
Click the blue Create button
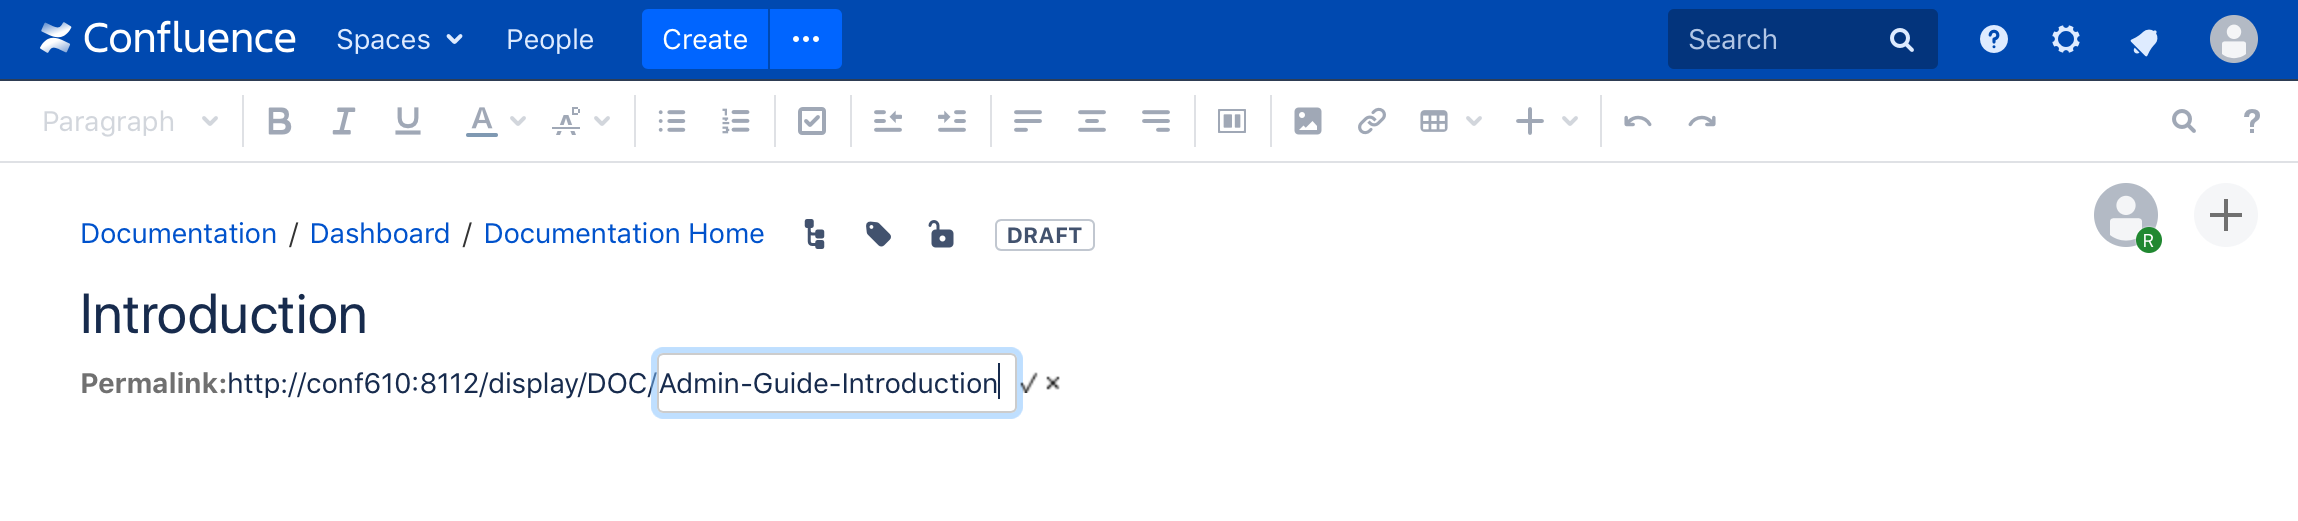point(704,39)
